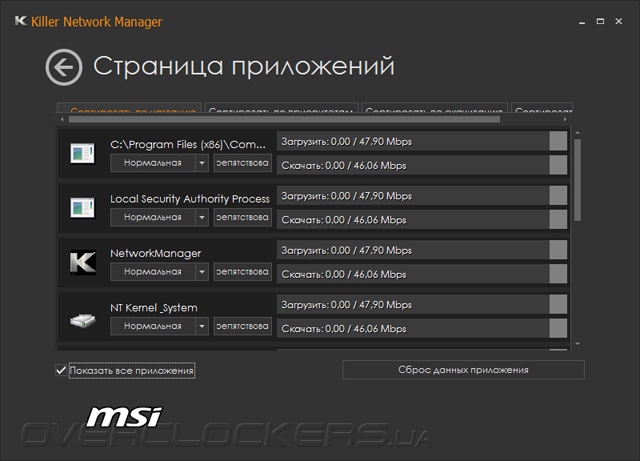Screen dimensions: 640x461
Task: Click the up arrow of vertical scrollbar
Action: pos(577,133)
